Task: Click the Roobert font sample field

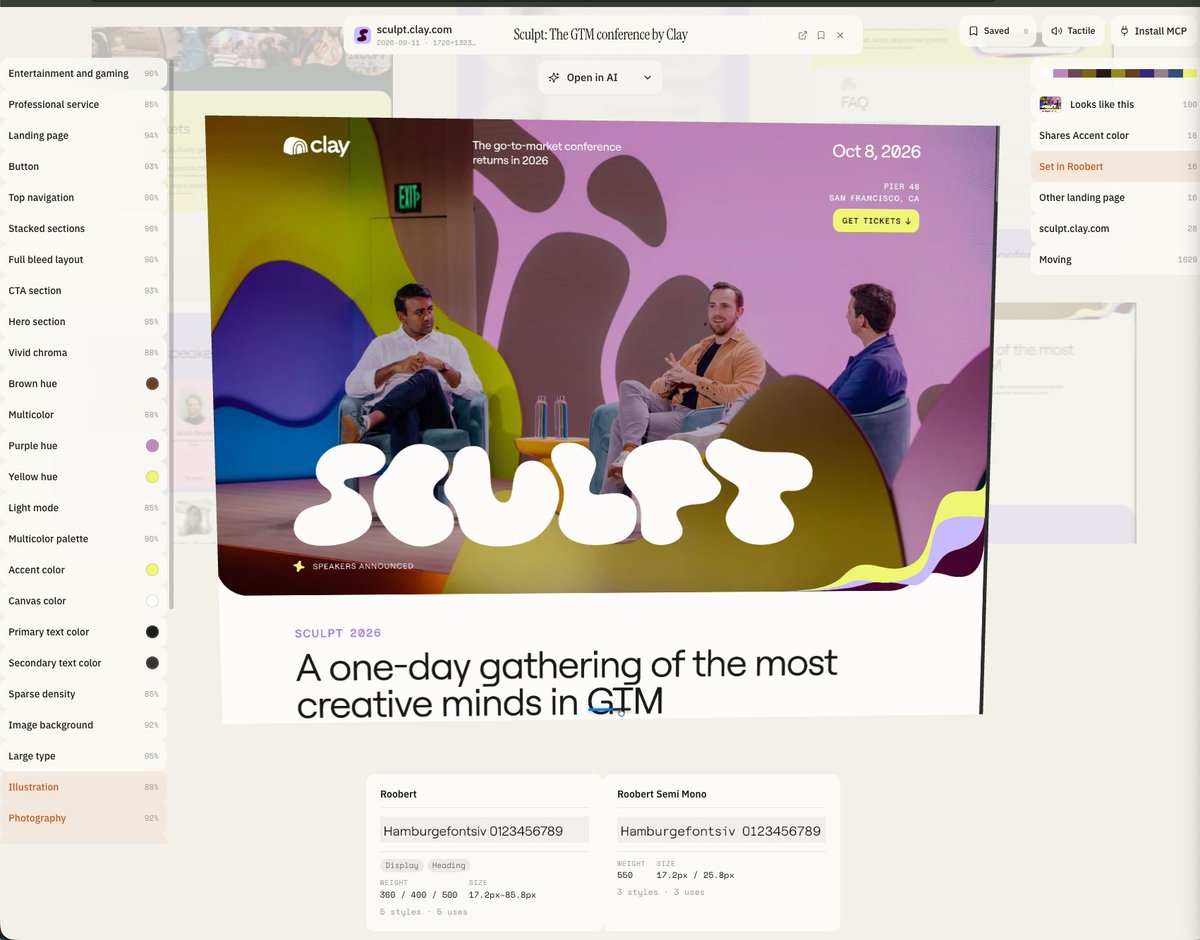Action: (x=484, y=831)
